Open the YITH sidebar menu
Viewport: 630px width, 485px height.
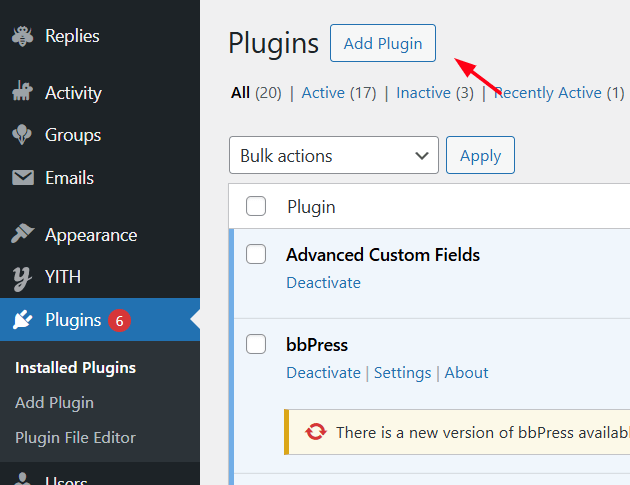100,277
